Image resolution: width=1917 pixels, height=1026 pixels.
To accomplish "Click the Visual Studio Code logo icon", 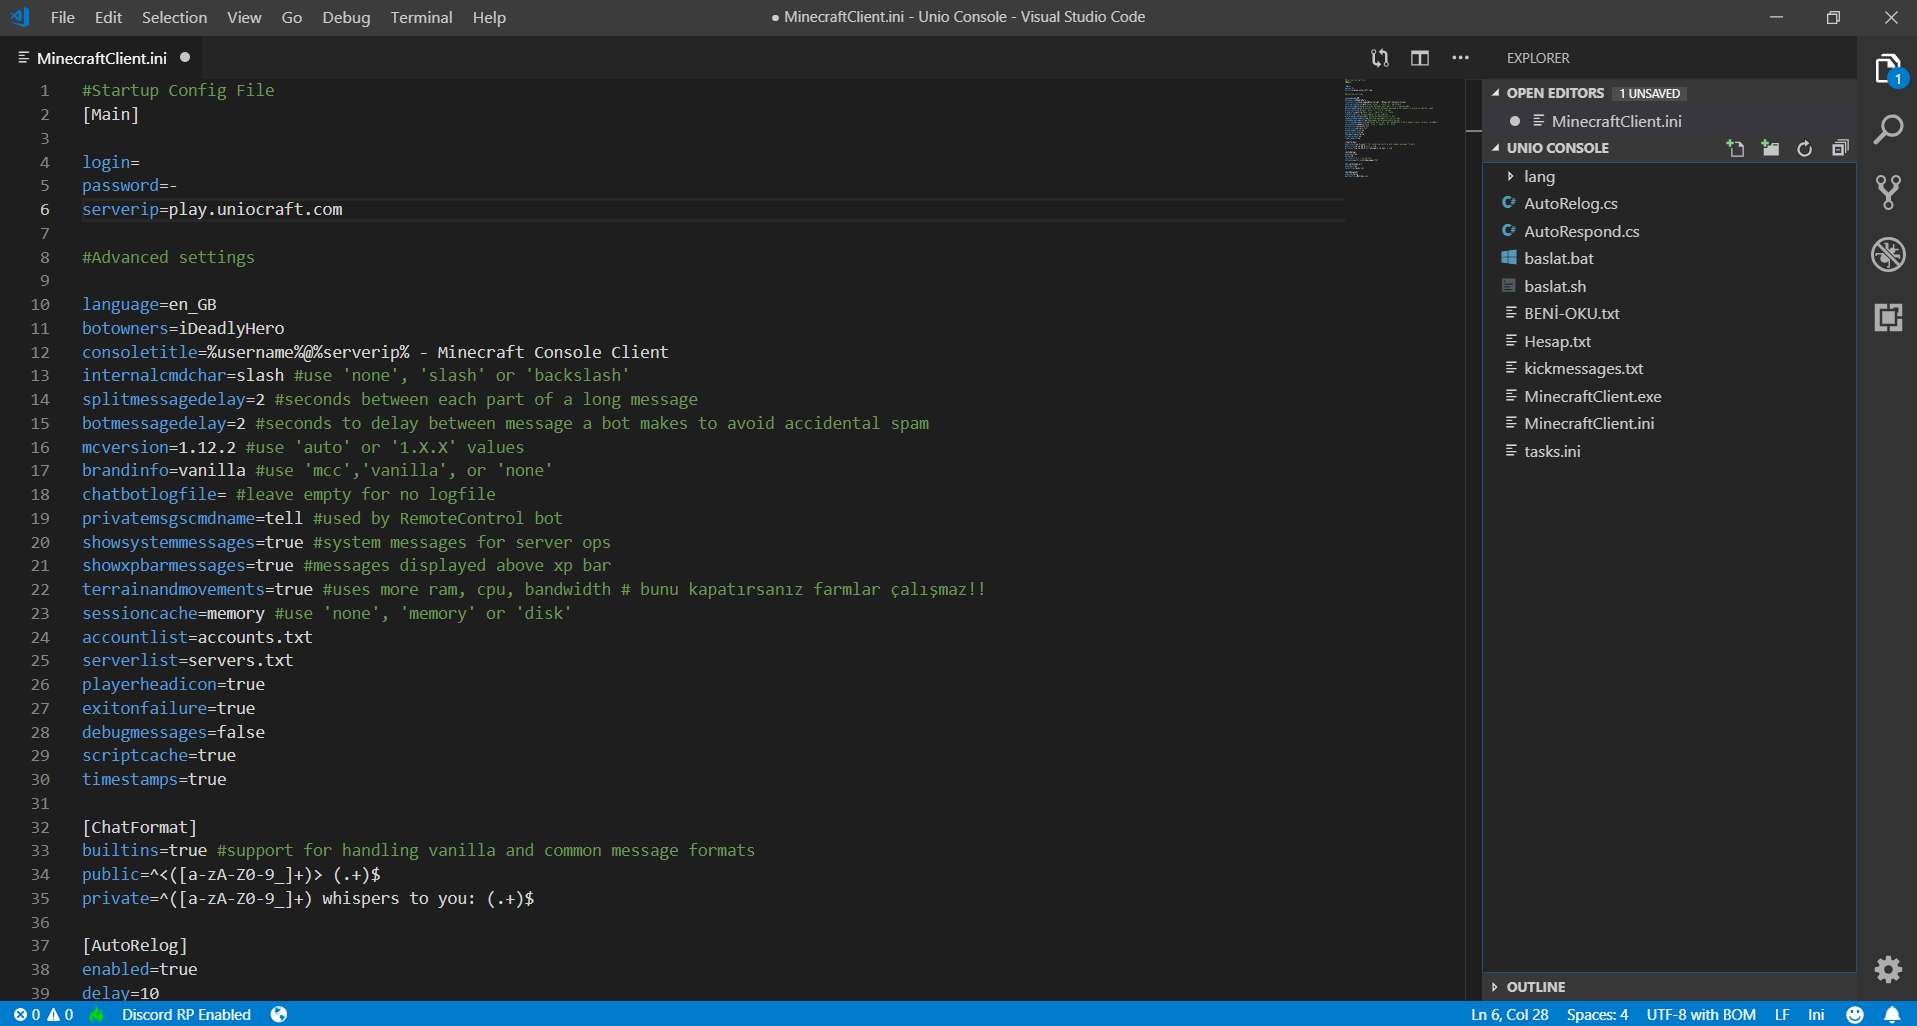I will click(20, 17).
